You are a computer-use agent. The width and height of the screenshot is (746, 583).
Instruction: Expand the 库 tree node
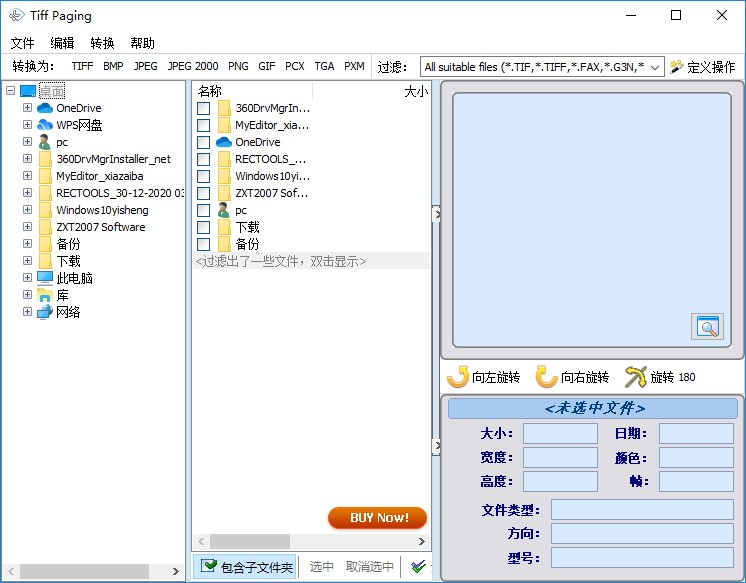pyautogui.click(x=27, y=295)
